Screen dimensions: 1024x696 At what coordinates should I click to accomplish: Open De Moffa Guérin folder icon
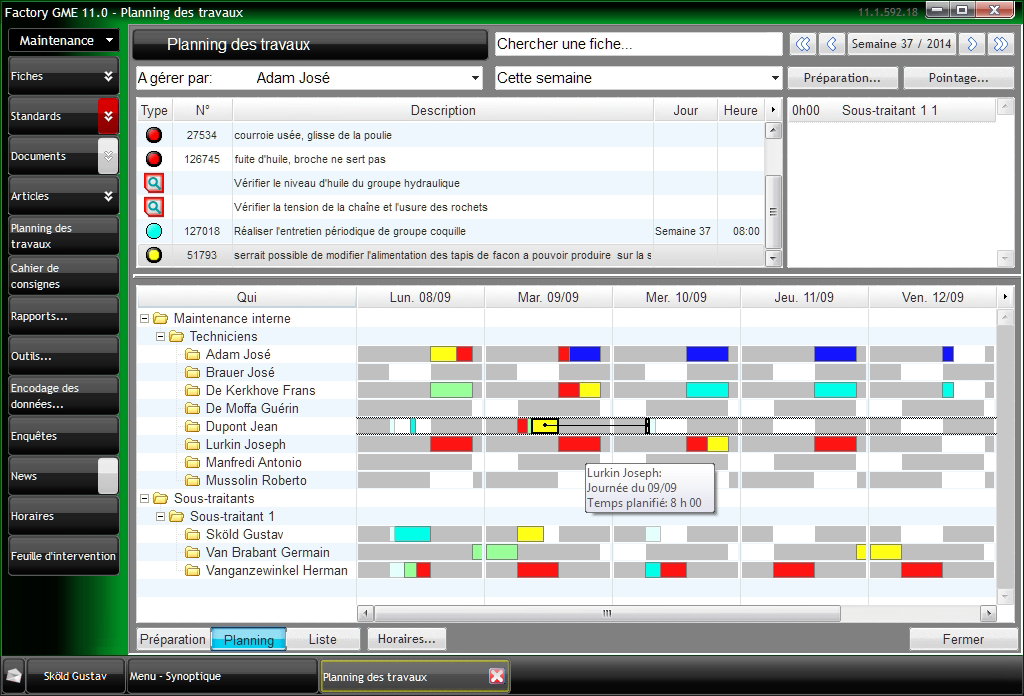[192, 408]
